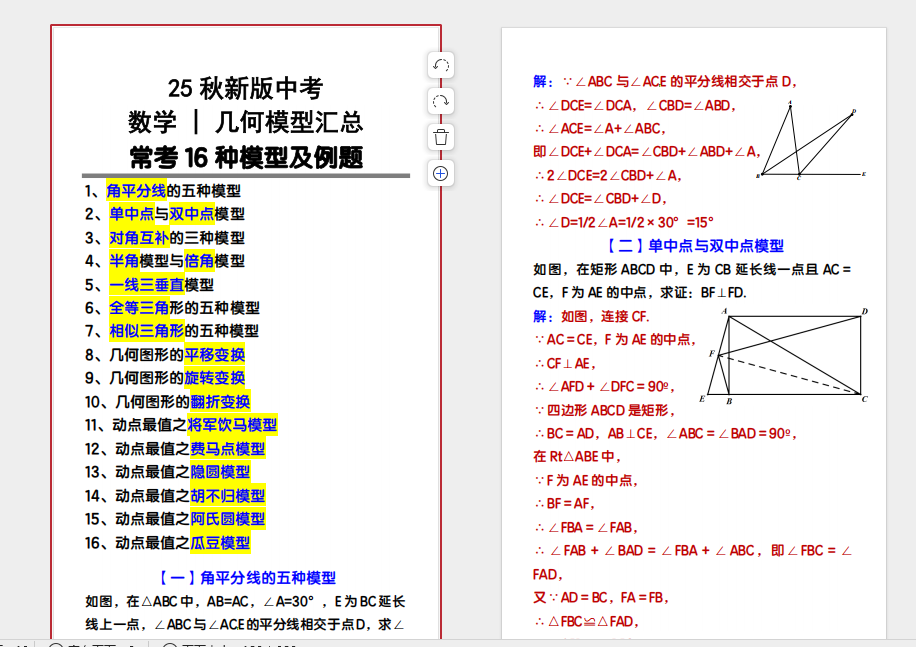Click the highlighted text 角平分线 in item 1
The height and width of the screenshot is (647, 916).
pos(136,190)
